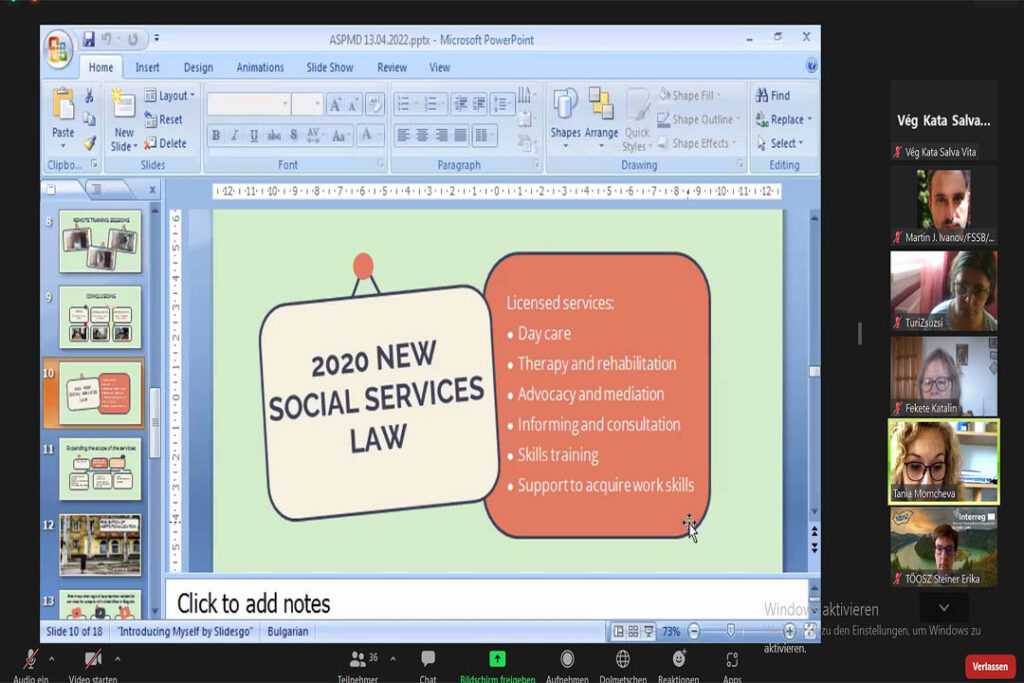The width and height of the screenshot is (1024, 683).
Task: Toggle camera with Video starten button
Action: pyautogui.click(x=93, y=659)
